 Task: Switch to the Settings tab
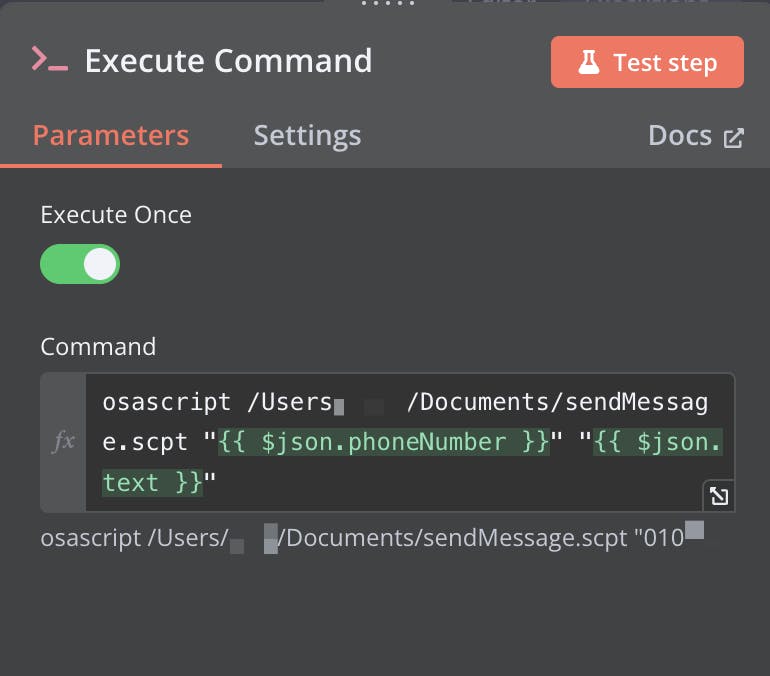tap(307, 136)
